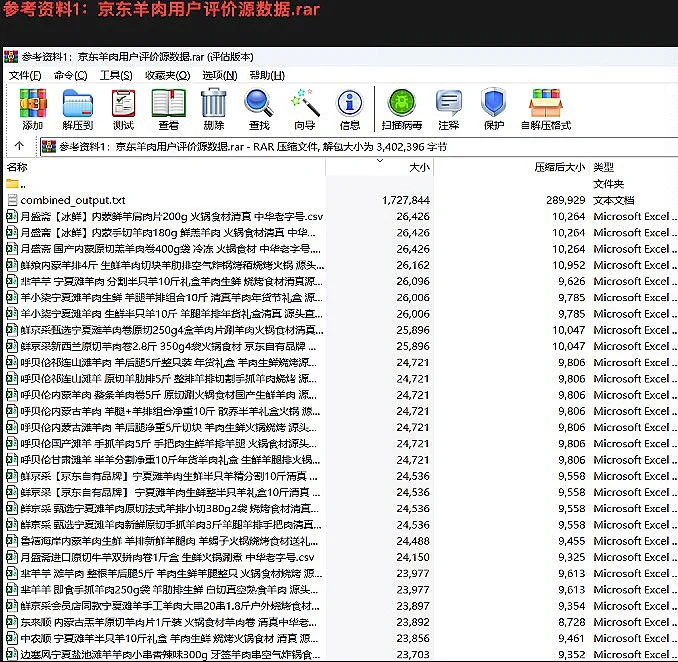
Task: Click the 测试 (Test) clipboard icon
Action: pyautogui.click(x=123, y=103)
